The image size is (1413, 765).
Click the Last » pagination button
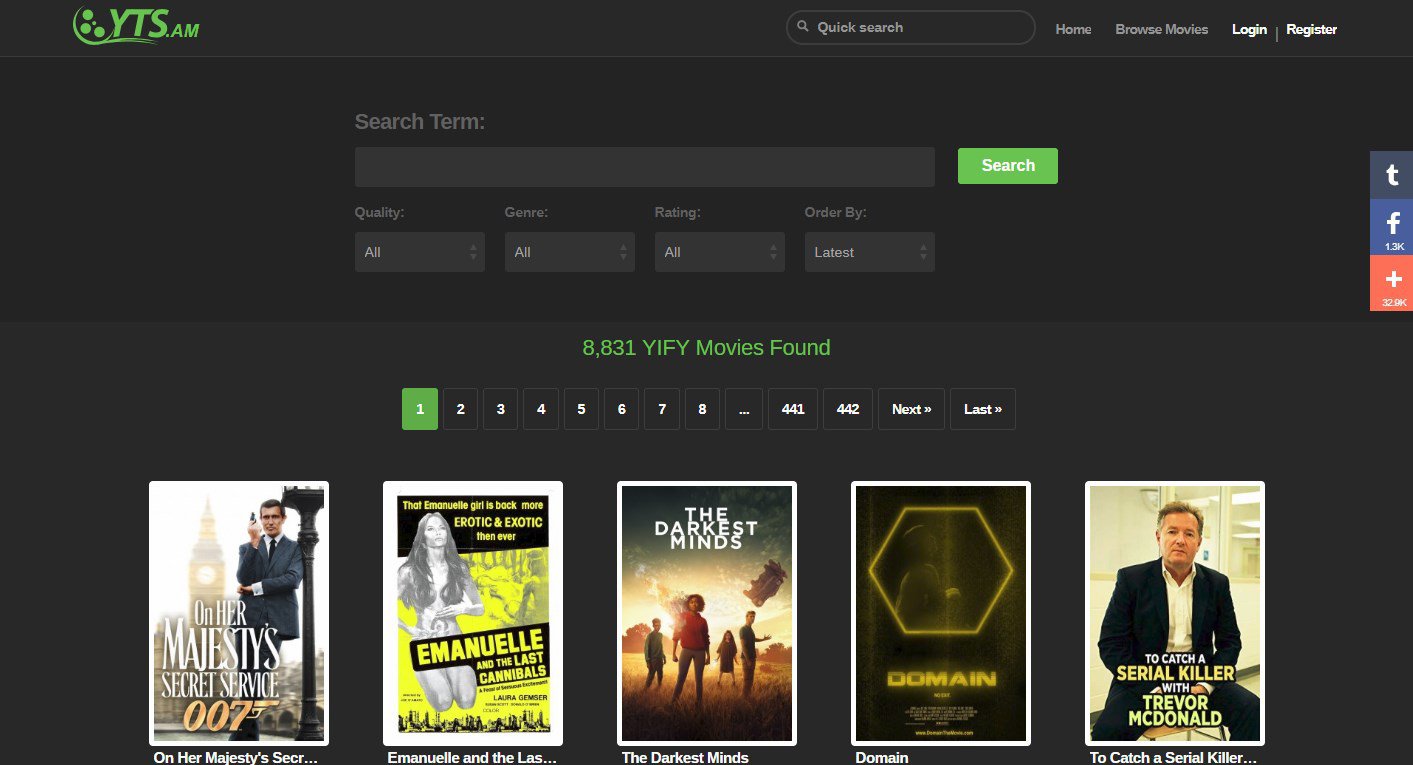(x=983, y=409)
